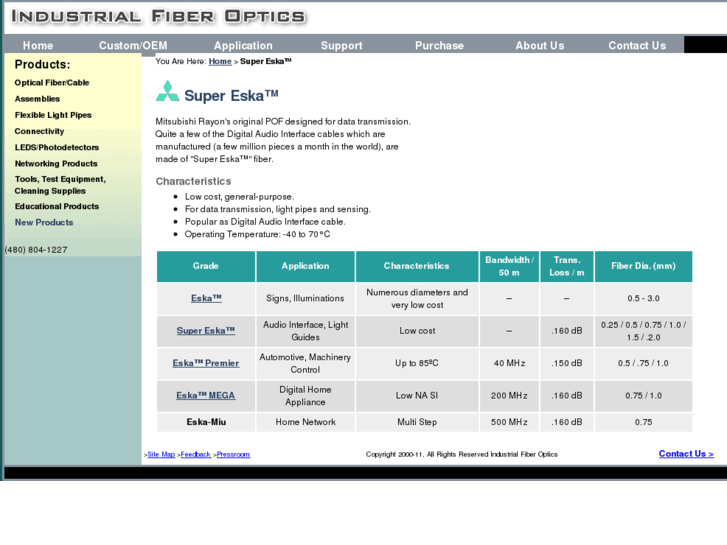Viewport: 727px width, 545px height.
Task: Open the Purchase menu item
Action: 439,45
